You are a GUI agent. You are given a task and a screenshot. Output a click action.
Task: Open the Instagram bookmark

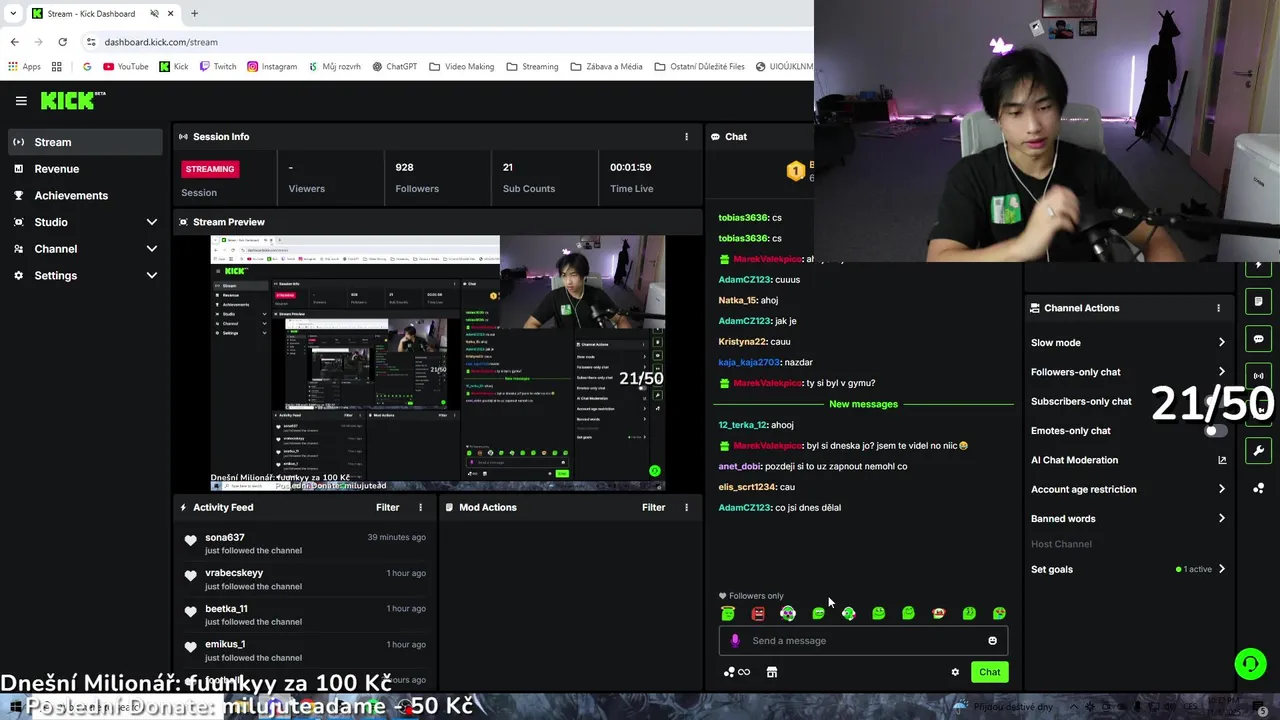tap(272, 67)
